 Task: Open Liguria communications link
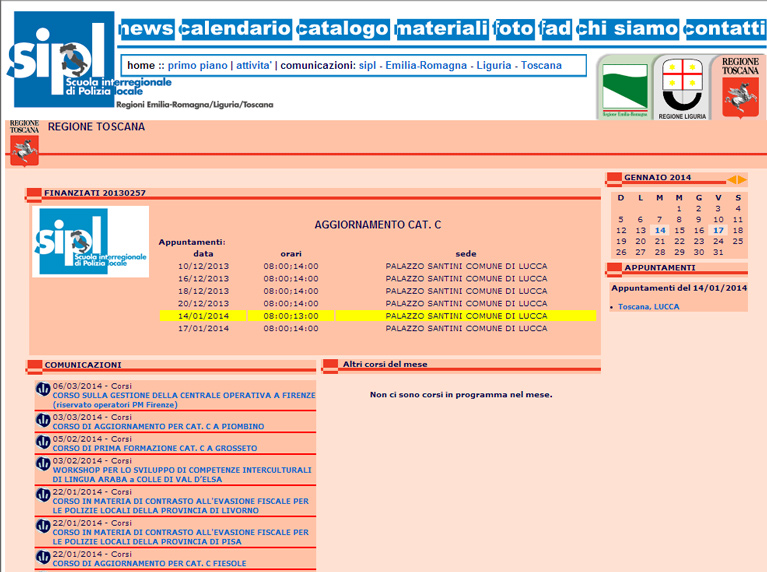(x=494, y=65)
